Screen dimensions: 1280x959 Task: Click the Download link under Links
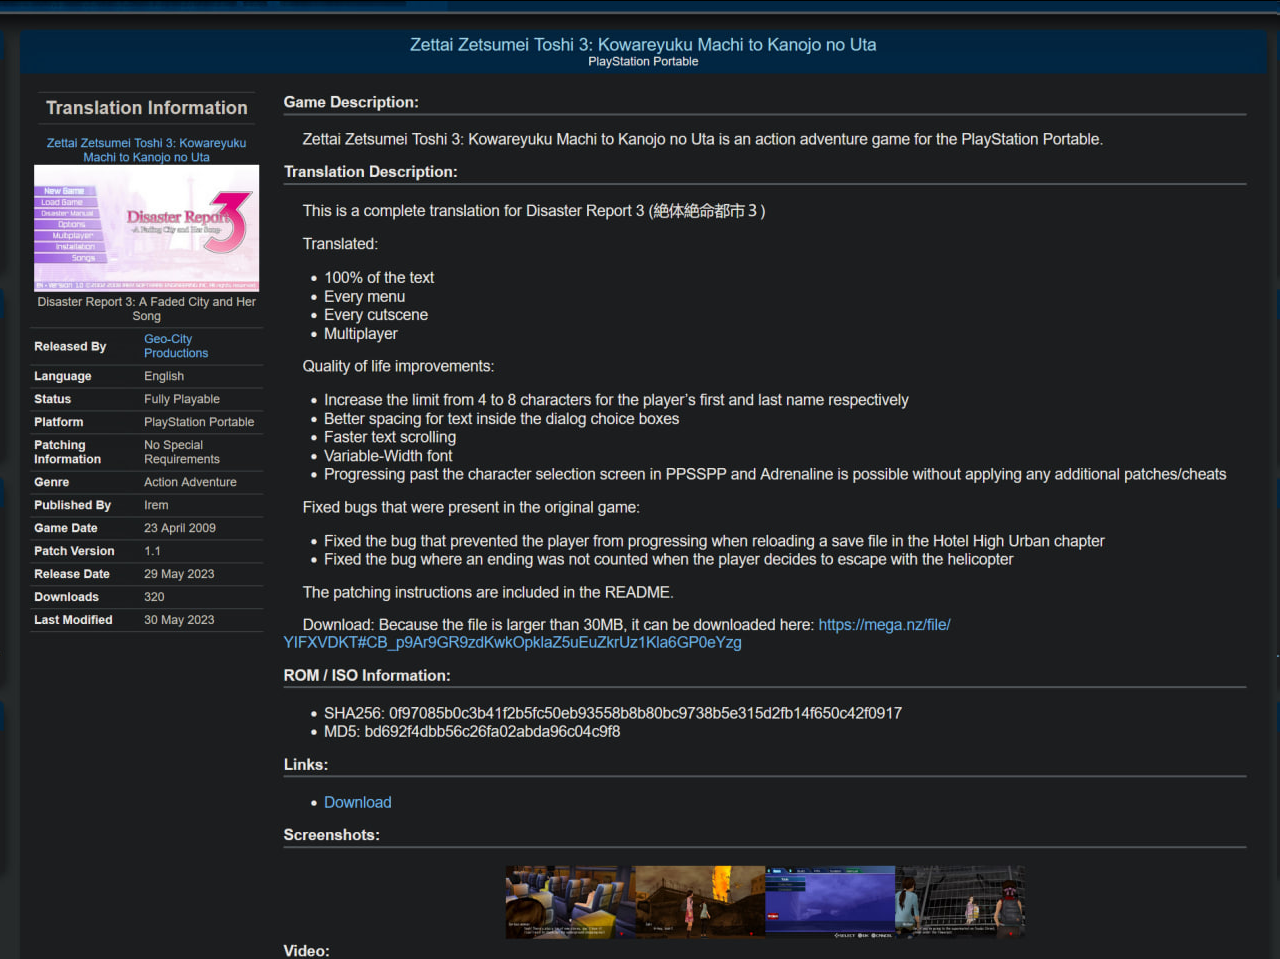click(x=357, y=802)
